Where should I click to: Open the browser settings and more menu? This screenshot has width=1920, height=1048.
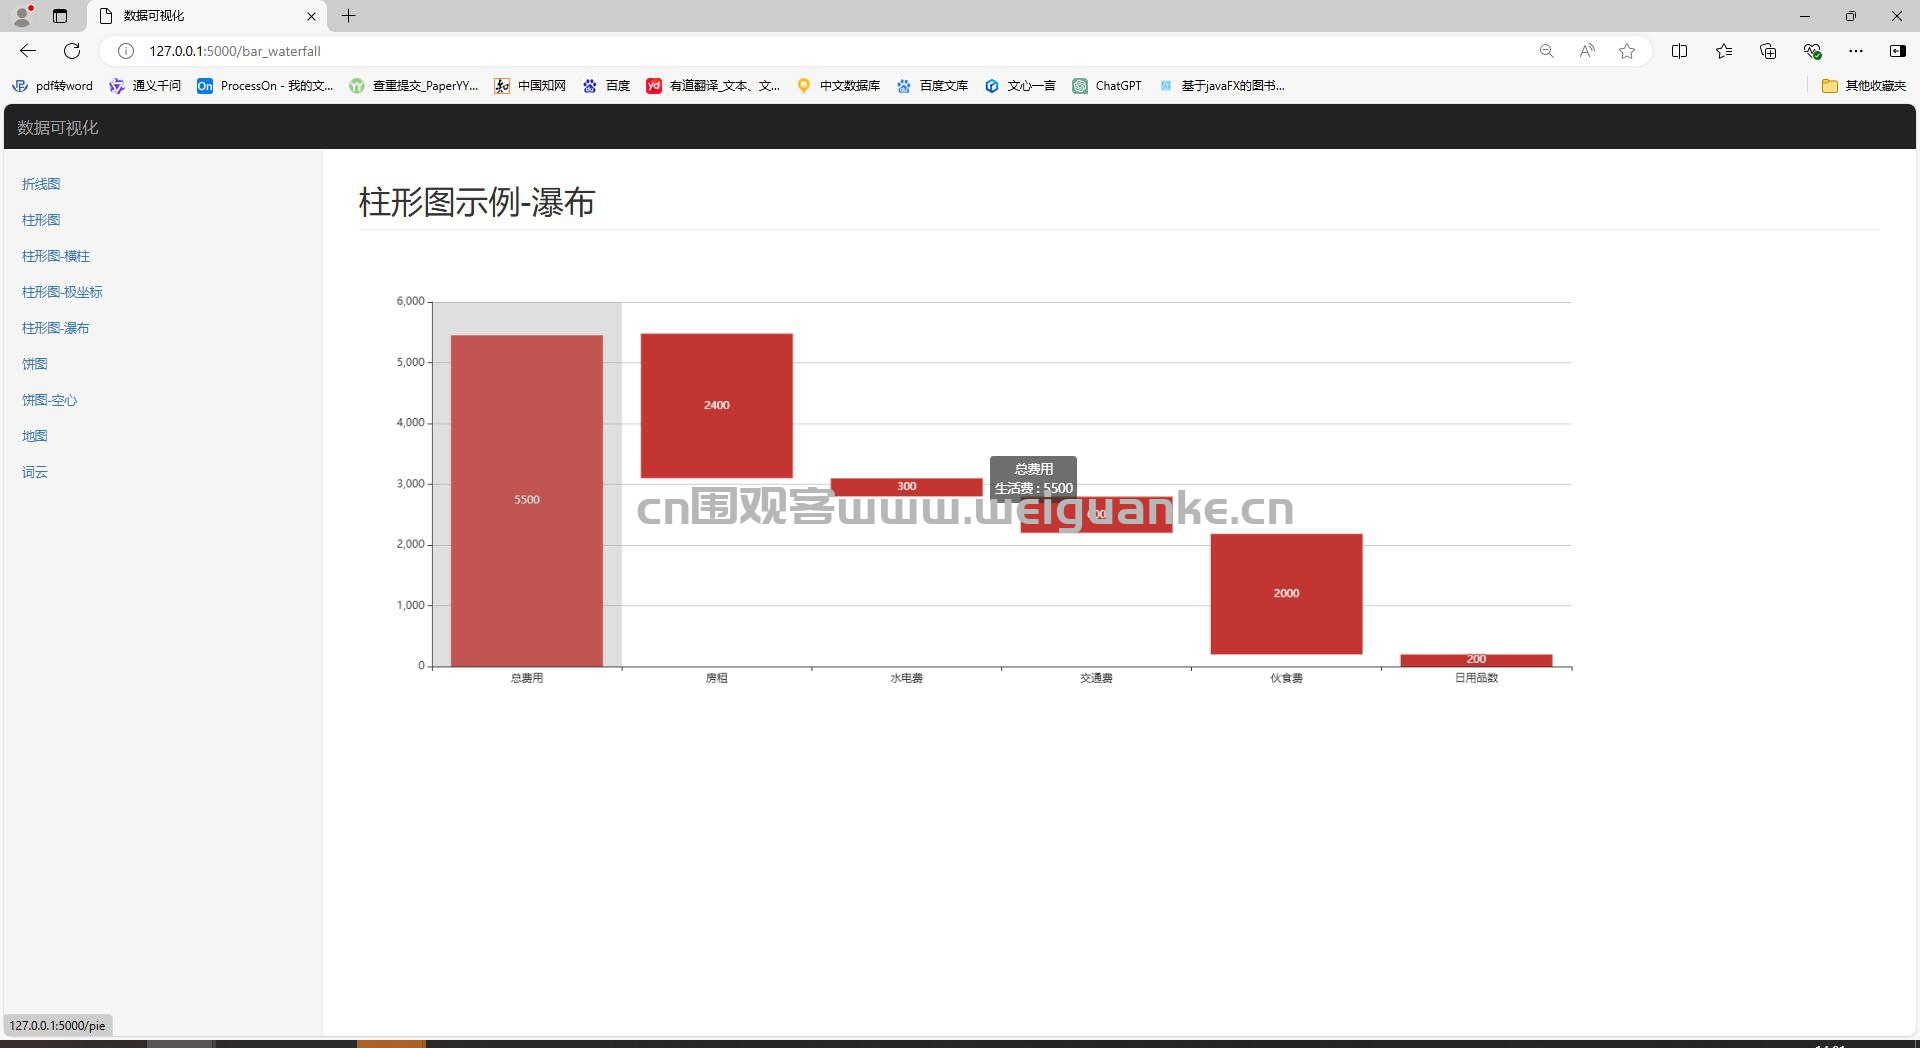1856,51
